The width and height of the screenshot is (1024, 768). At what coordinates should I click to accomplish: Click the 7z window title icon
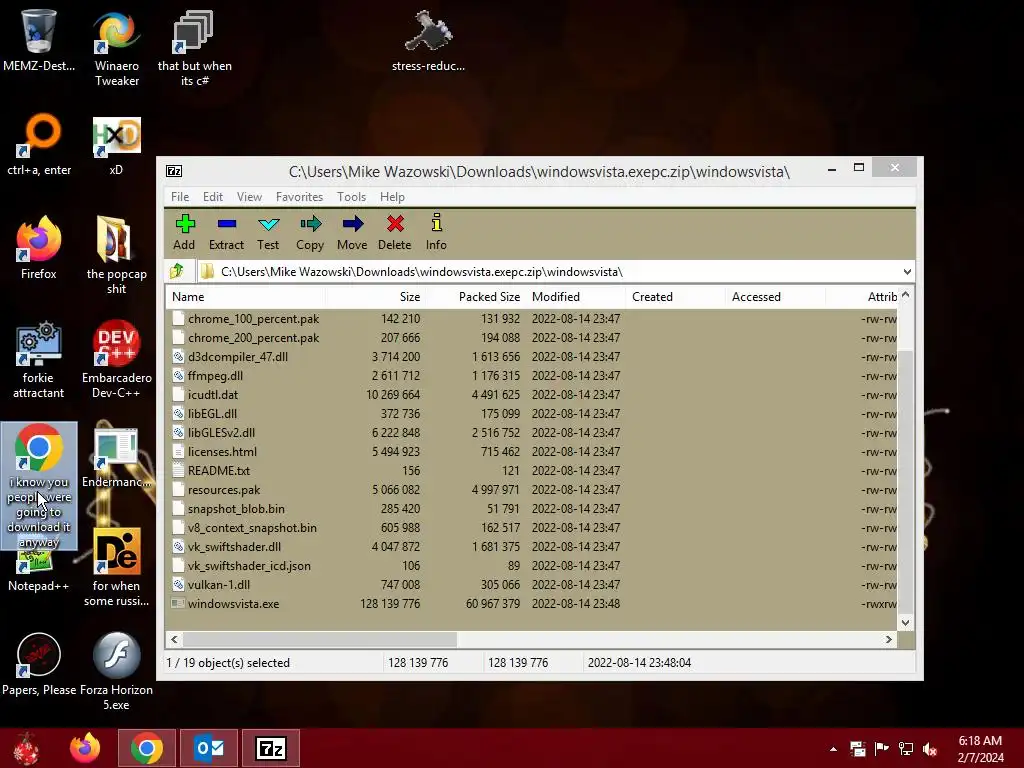[174, 171]
